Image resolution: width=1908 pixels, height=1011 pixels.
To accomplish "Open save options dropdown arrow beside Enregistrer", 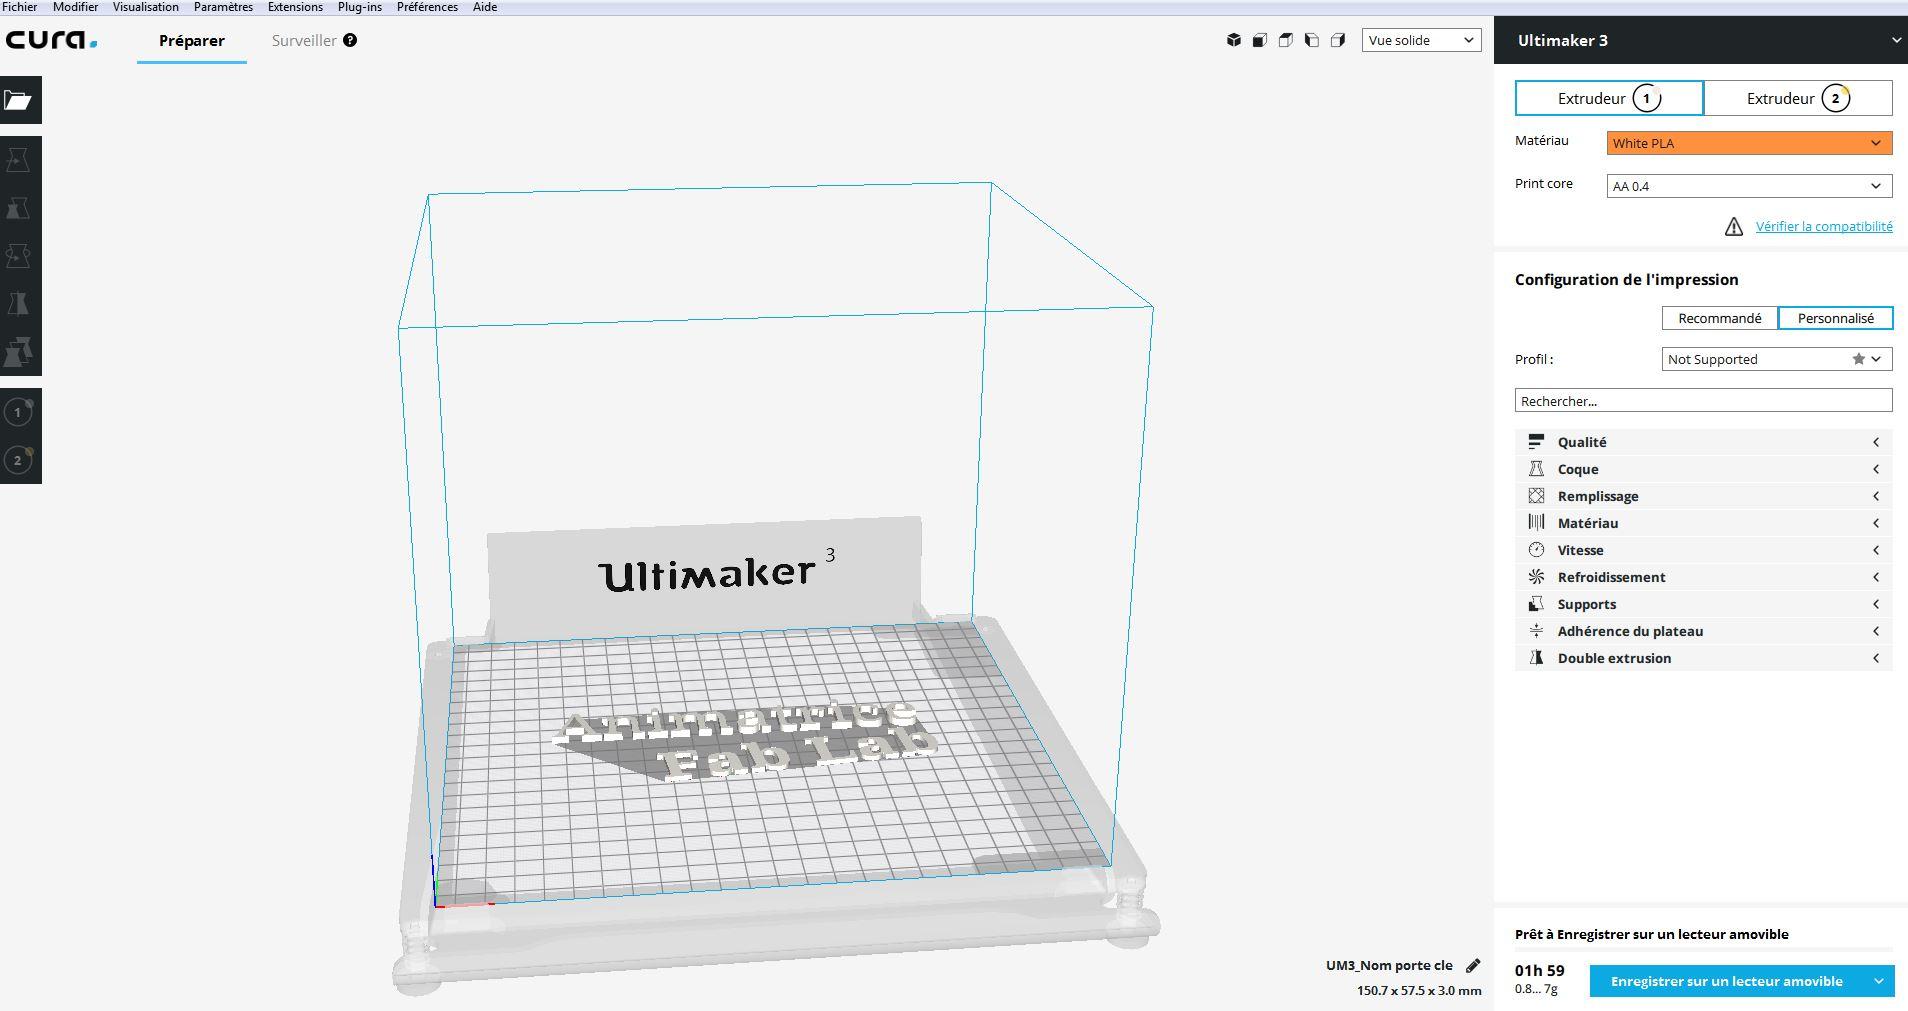I will coord(1878,981).
